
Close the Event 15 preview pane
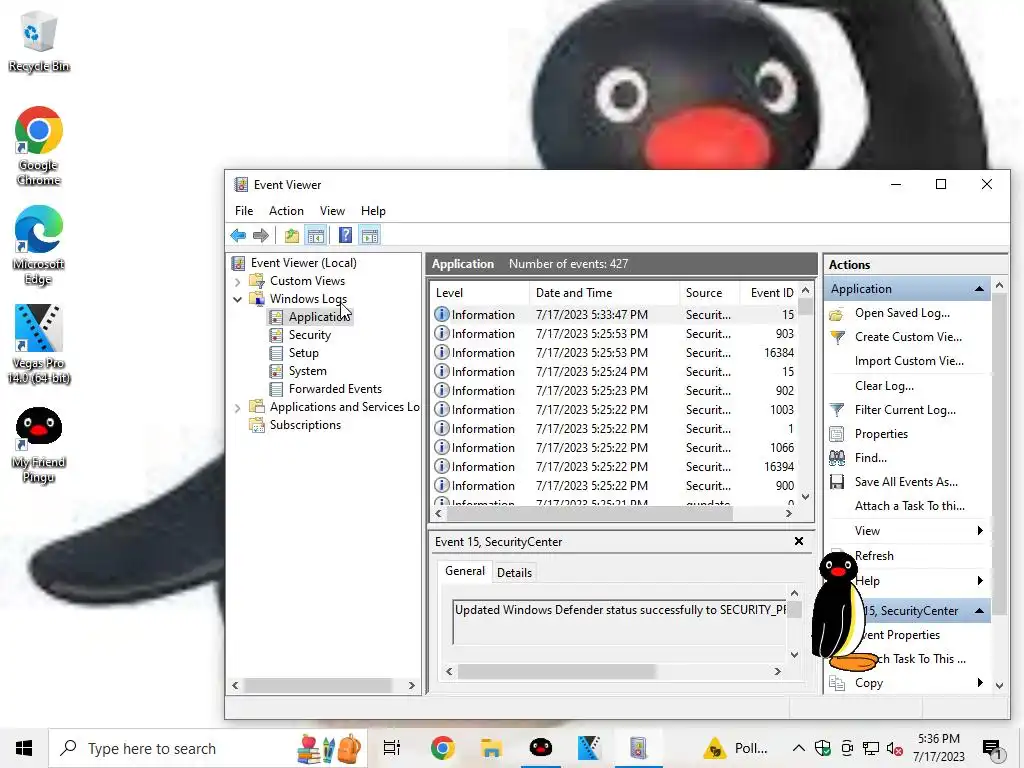[799, 541]
